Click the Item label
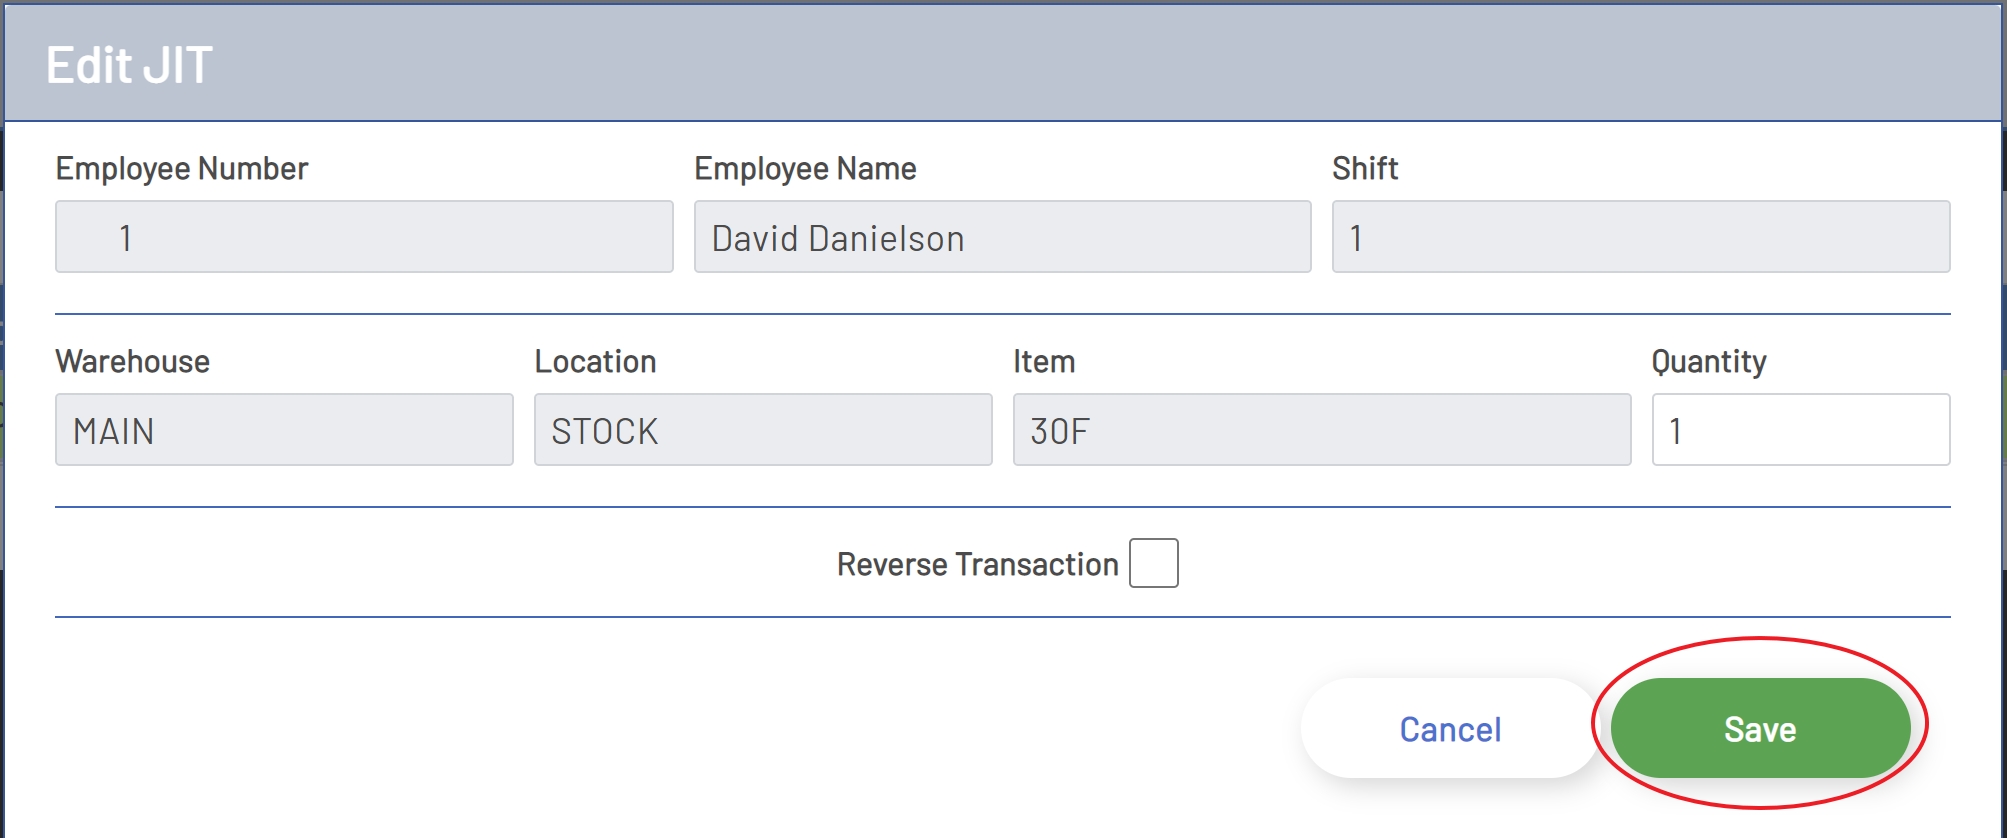This screenshot has height=838, width=2007. (1043, 361)
